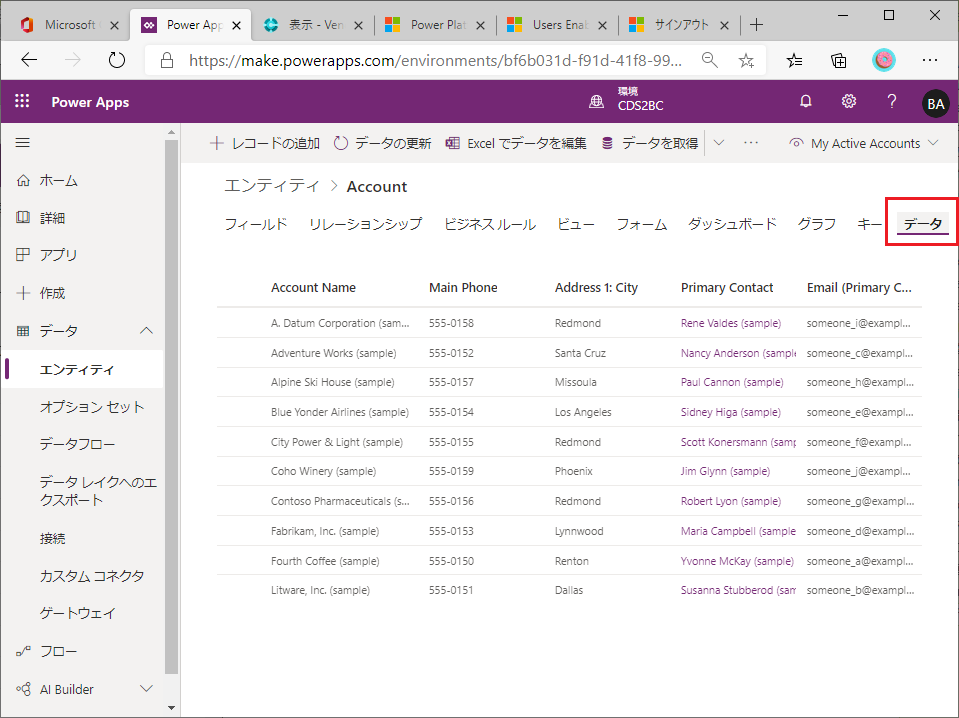Click データの更新 refresh command
This screenshot has width=959, height=718.
[382, 143]
